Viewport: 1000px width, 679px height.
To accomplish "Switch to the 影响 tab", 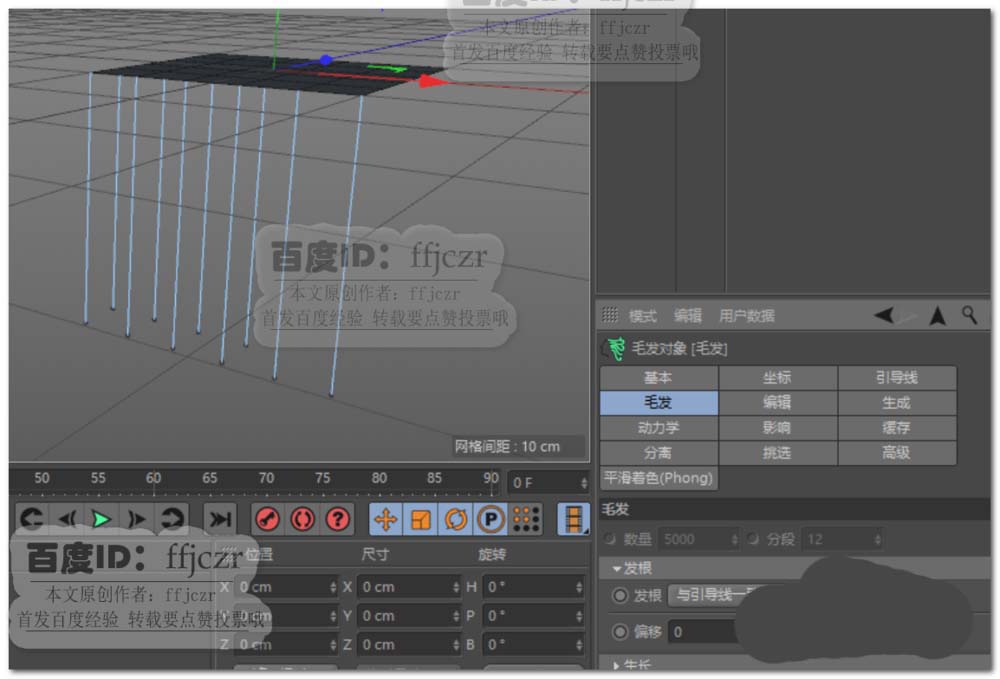I will (x=777, y=427).
